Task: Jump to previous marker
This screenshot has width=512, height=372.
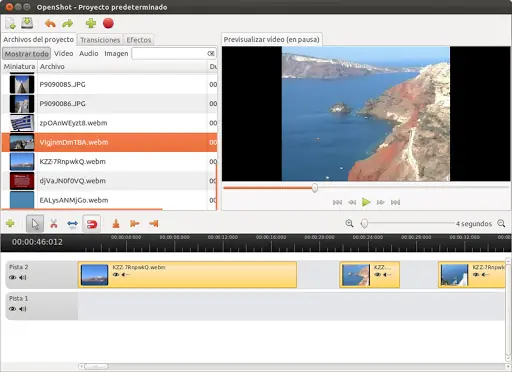Action: 135,223
